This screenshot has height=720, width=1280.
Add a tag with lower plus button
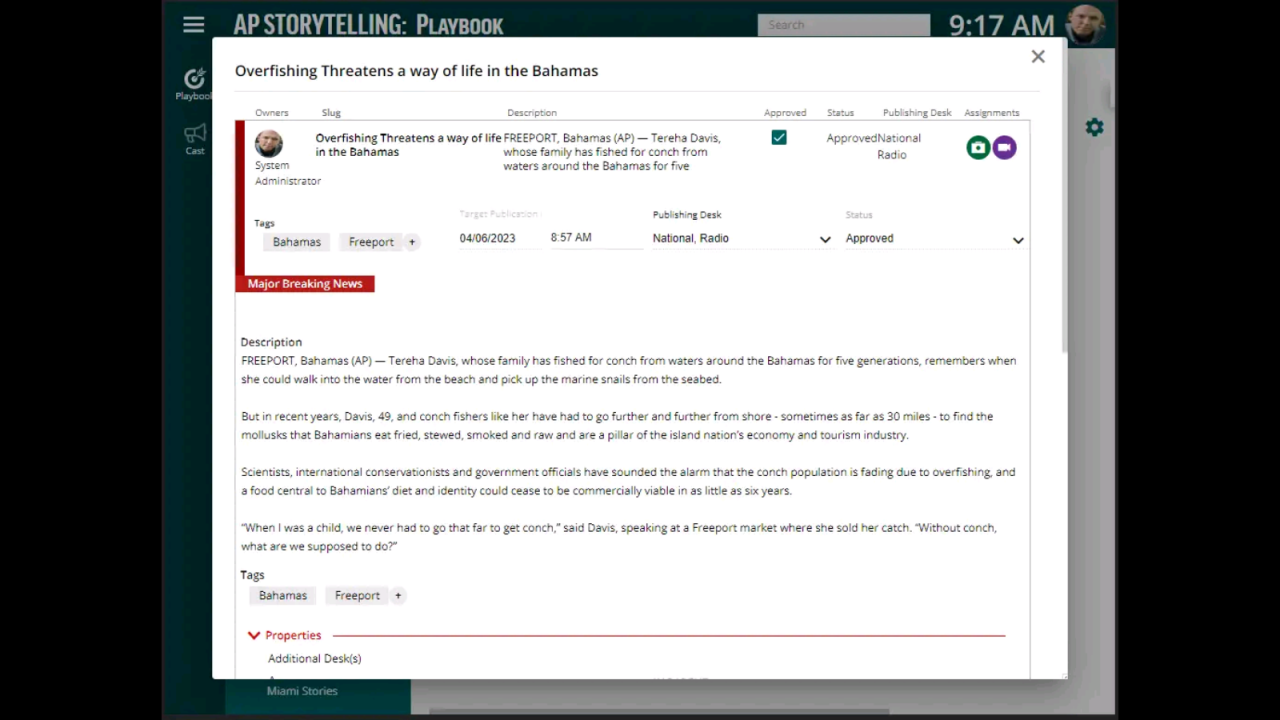[x=398, y=595]
